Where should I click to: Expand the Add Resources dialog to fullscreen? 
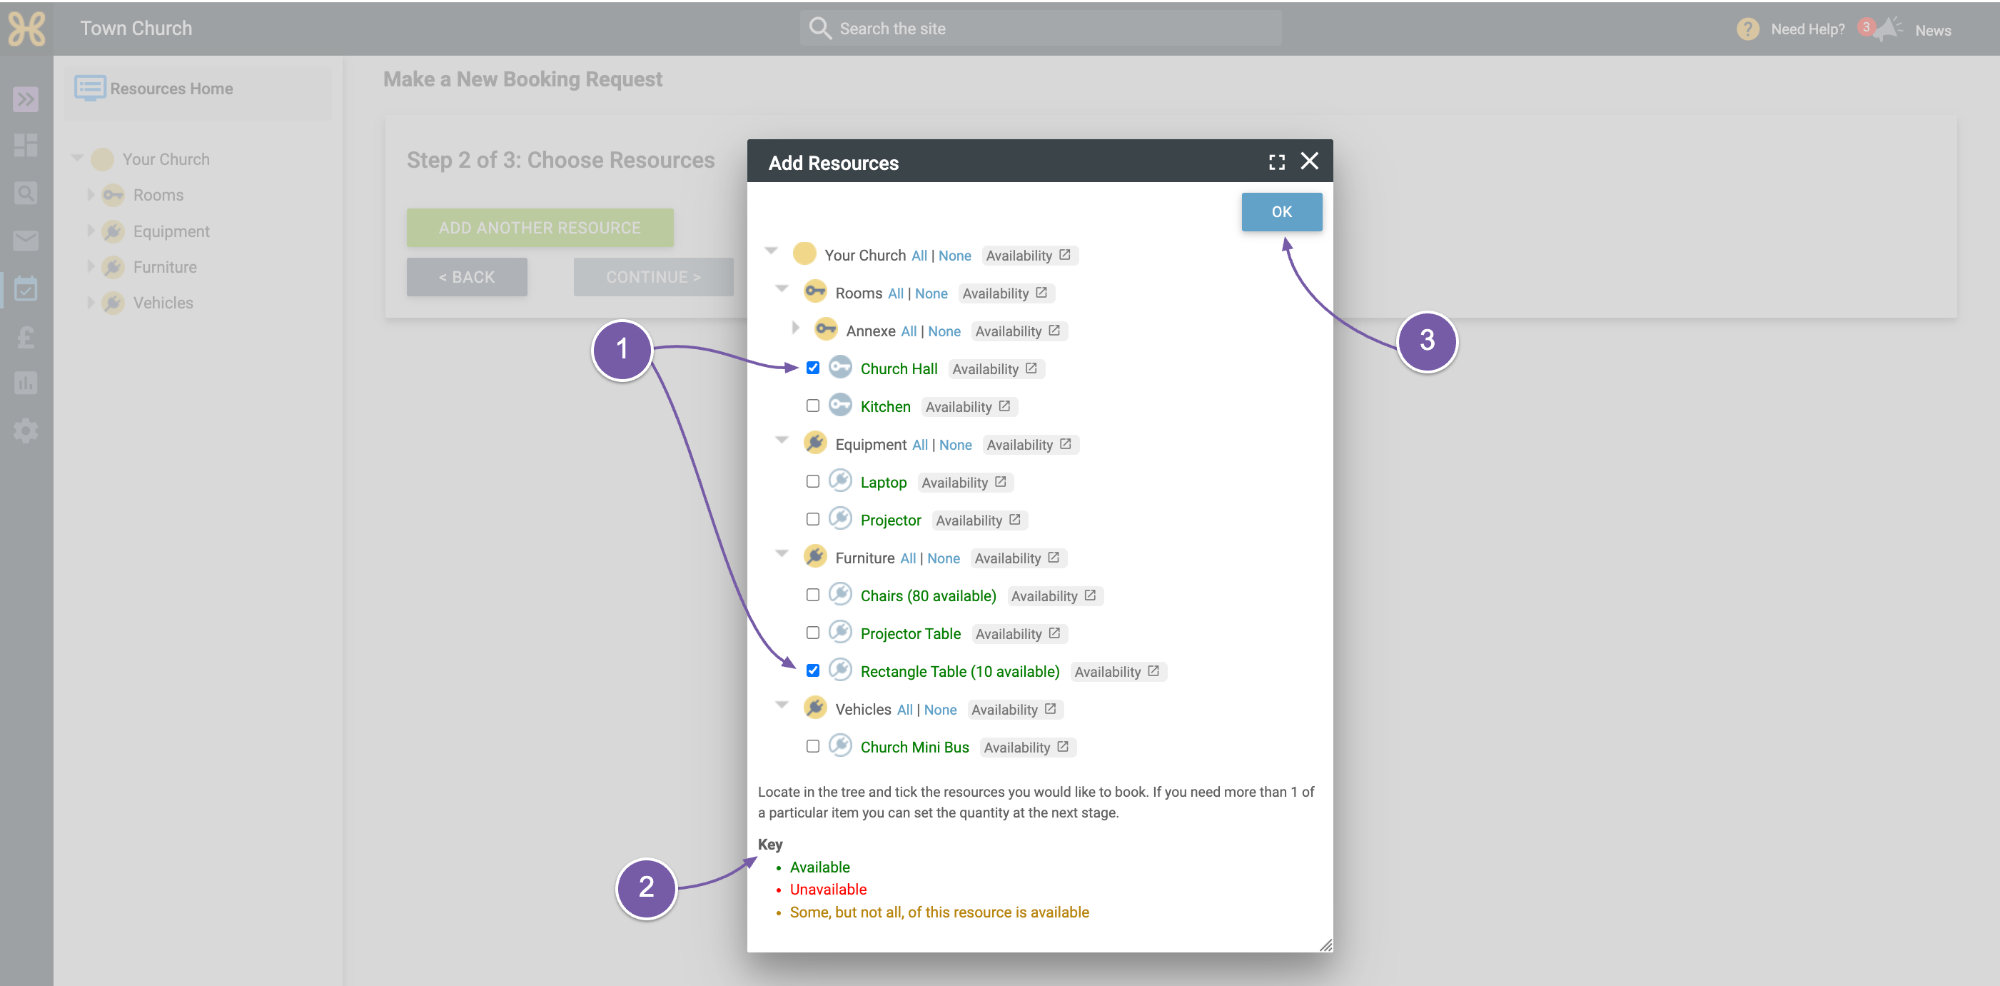click(1277, 162)
